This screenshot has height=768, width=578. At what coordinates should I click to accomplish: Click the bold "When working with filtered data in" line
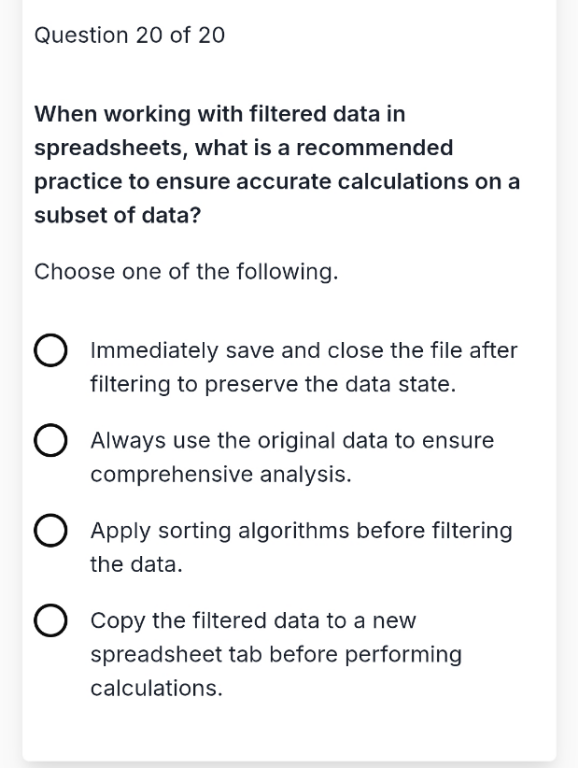pos(220,114)
